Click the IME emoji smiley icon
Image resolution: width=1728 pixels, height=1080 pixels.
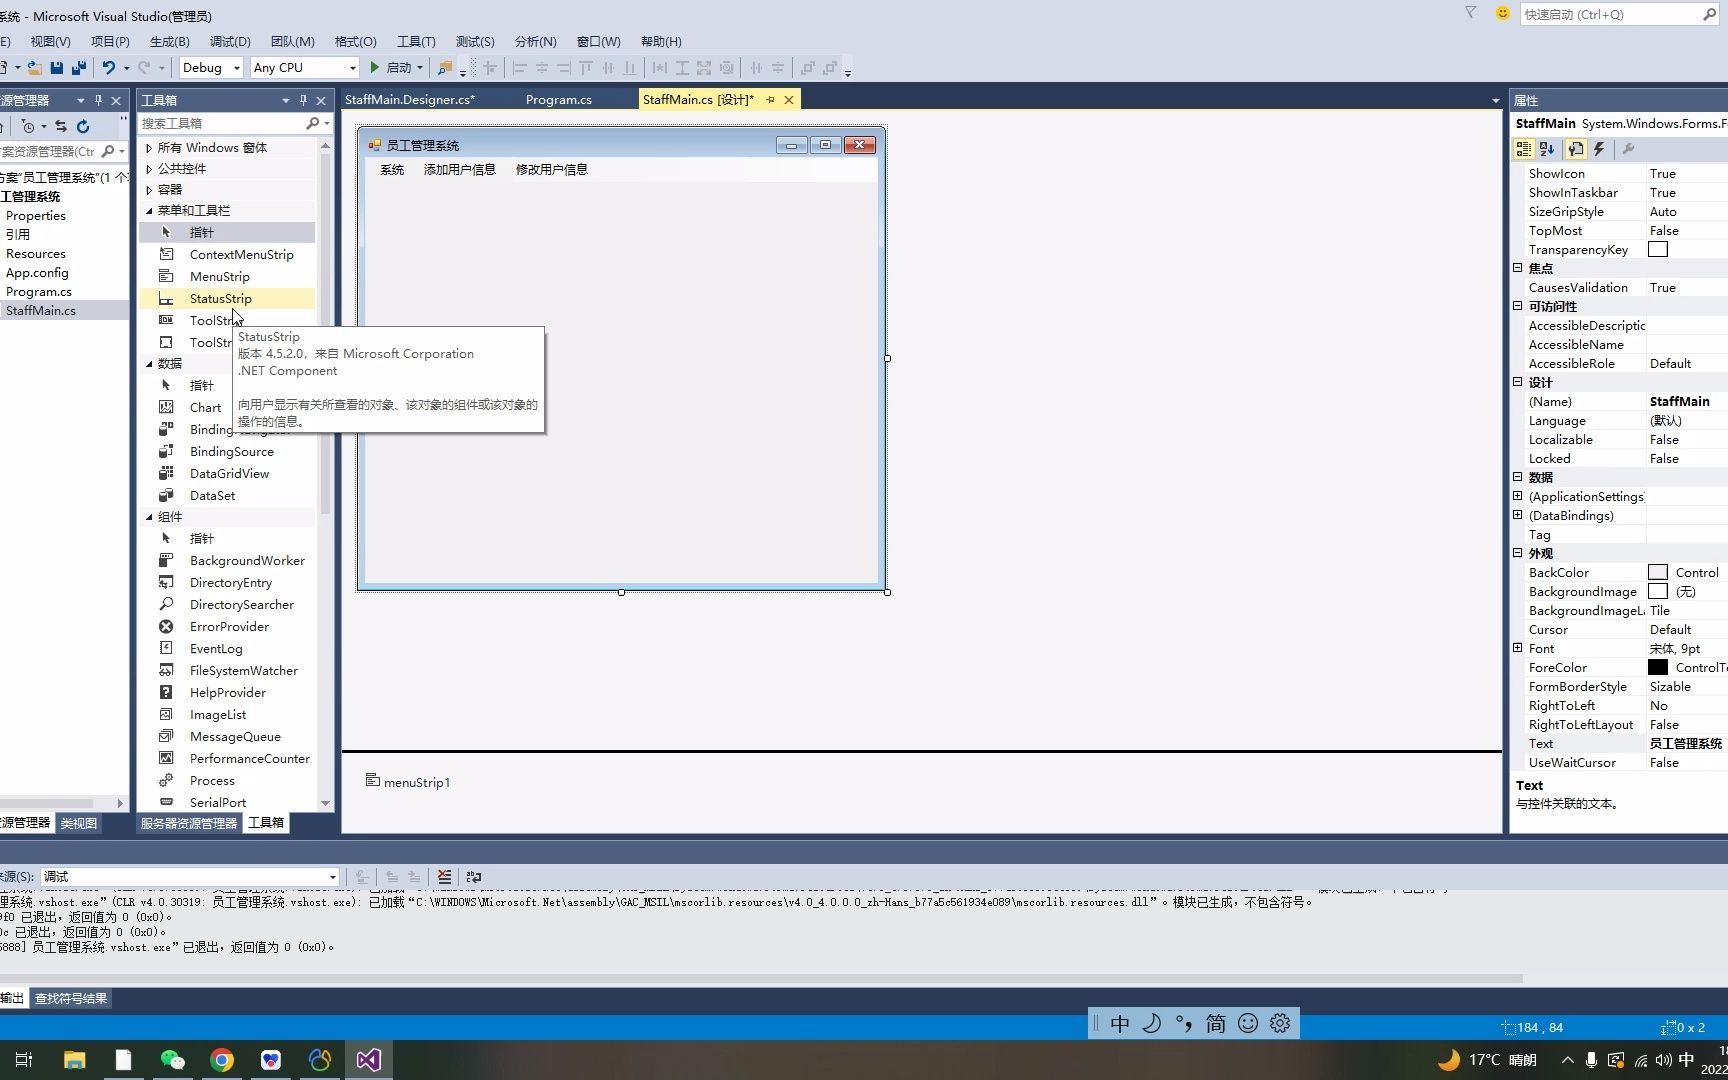click(x=1248, y=1023)
